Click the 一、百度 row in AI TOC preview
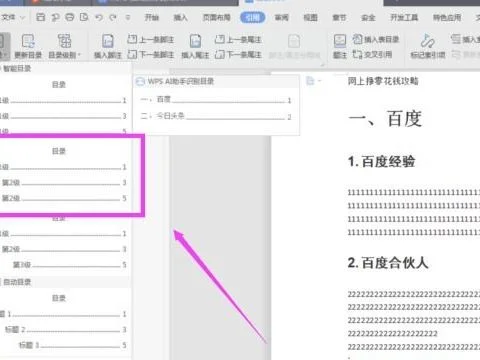This screenshot has width=480, height=360. pyautogui.click(x=216, y=99)
